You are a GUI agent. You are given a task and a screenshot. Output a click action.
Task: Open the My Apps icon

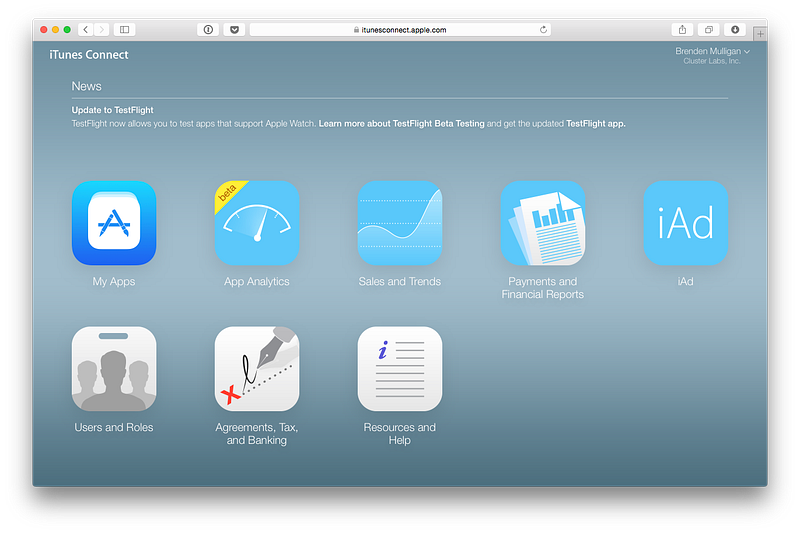tap(114, 223)
